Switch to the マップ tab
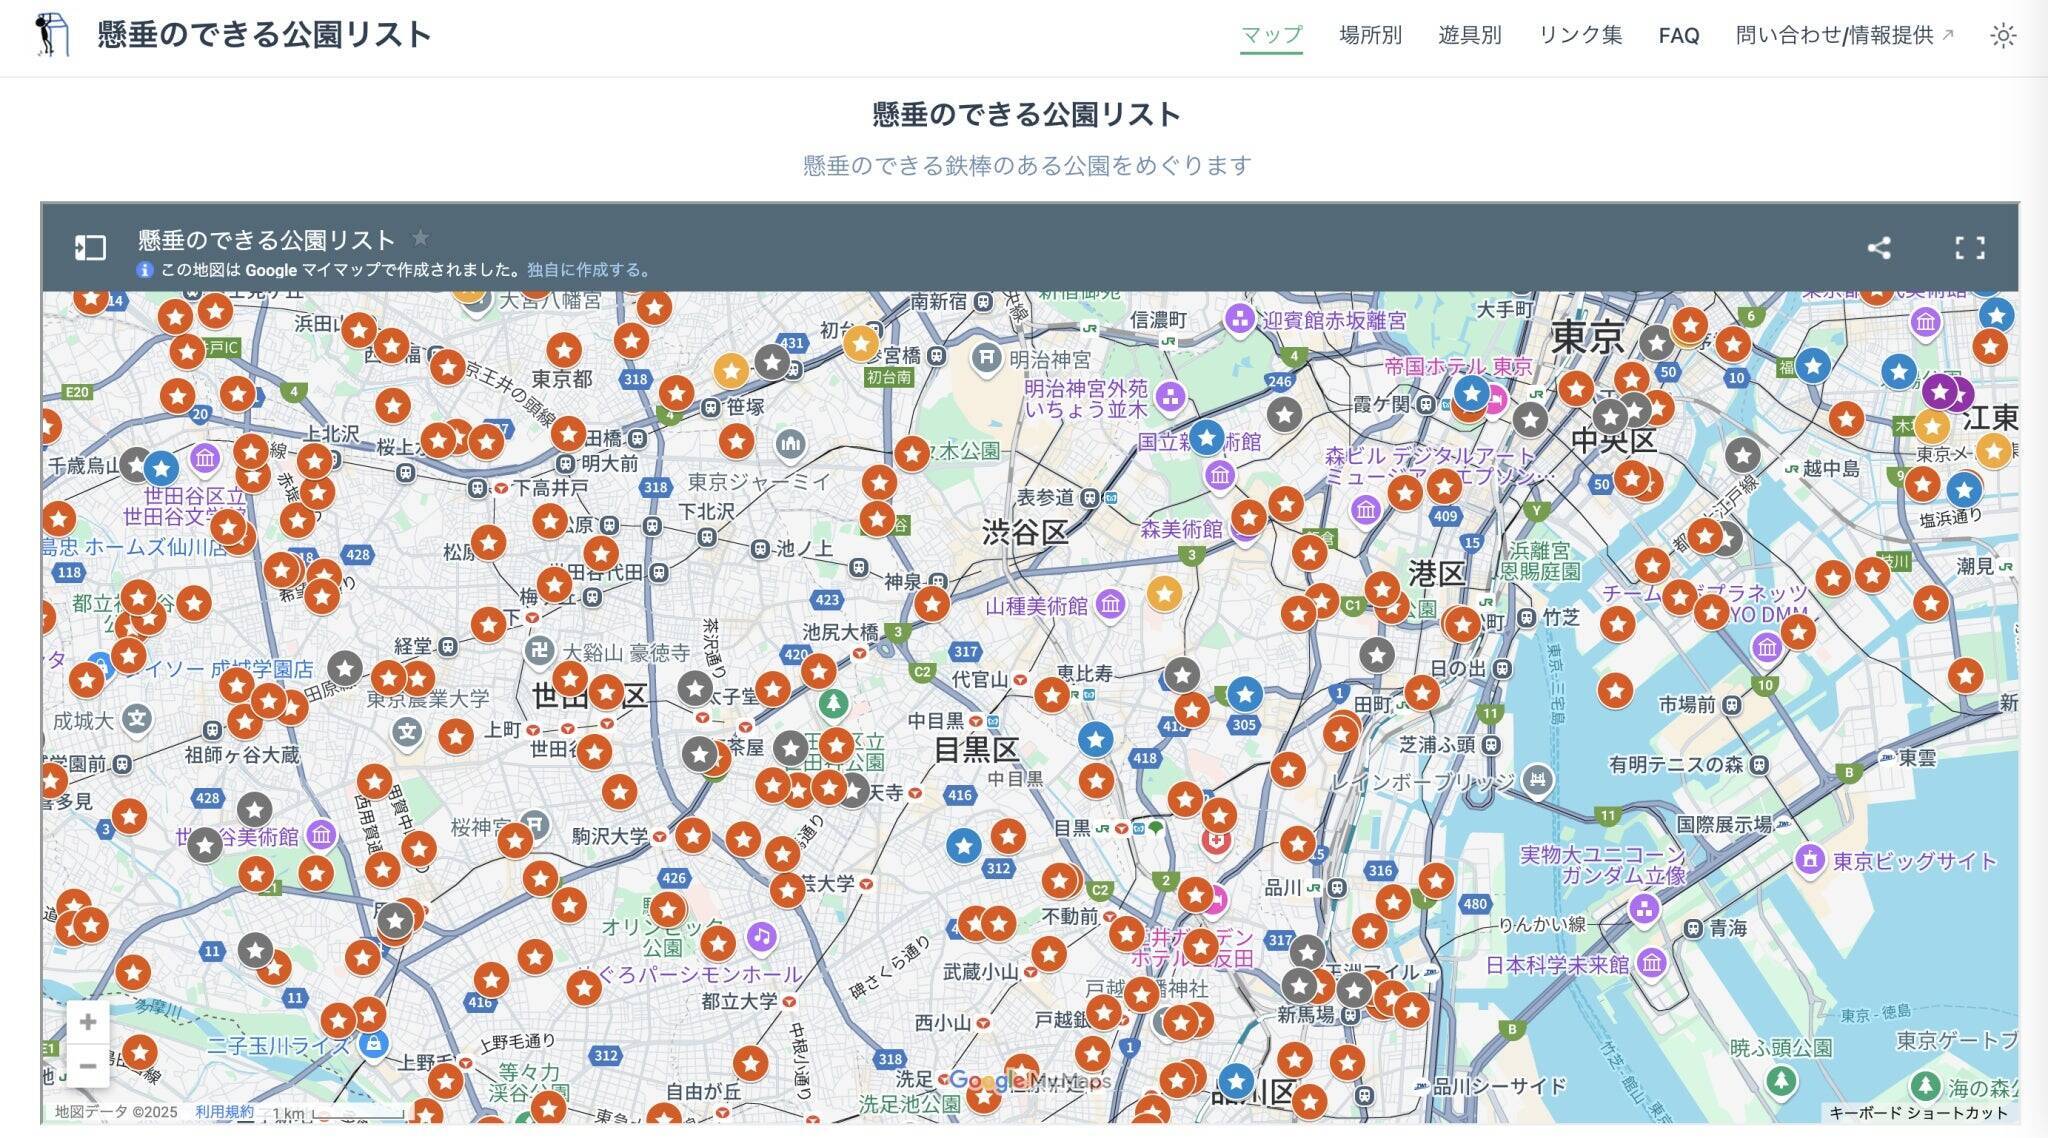 [1271, 35]
